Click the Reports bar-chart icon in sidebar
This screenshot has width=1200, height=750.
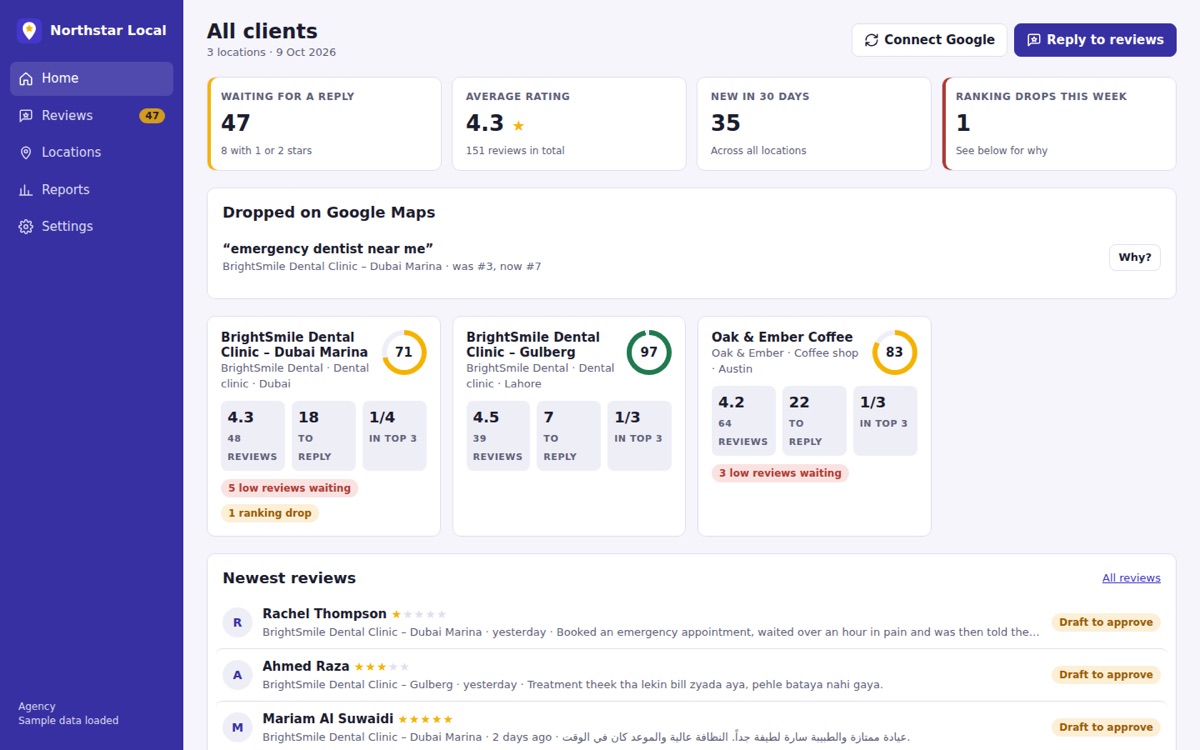[x=26, y=189]
